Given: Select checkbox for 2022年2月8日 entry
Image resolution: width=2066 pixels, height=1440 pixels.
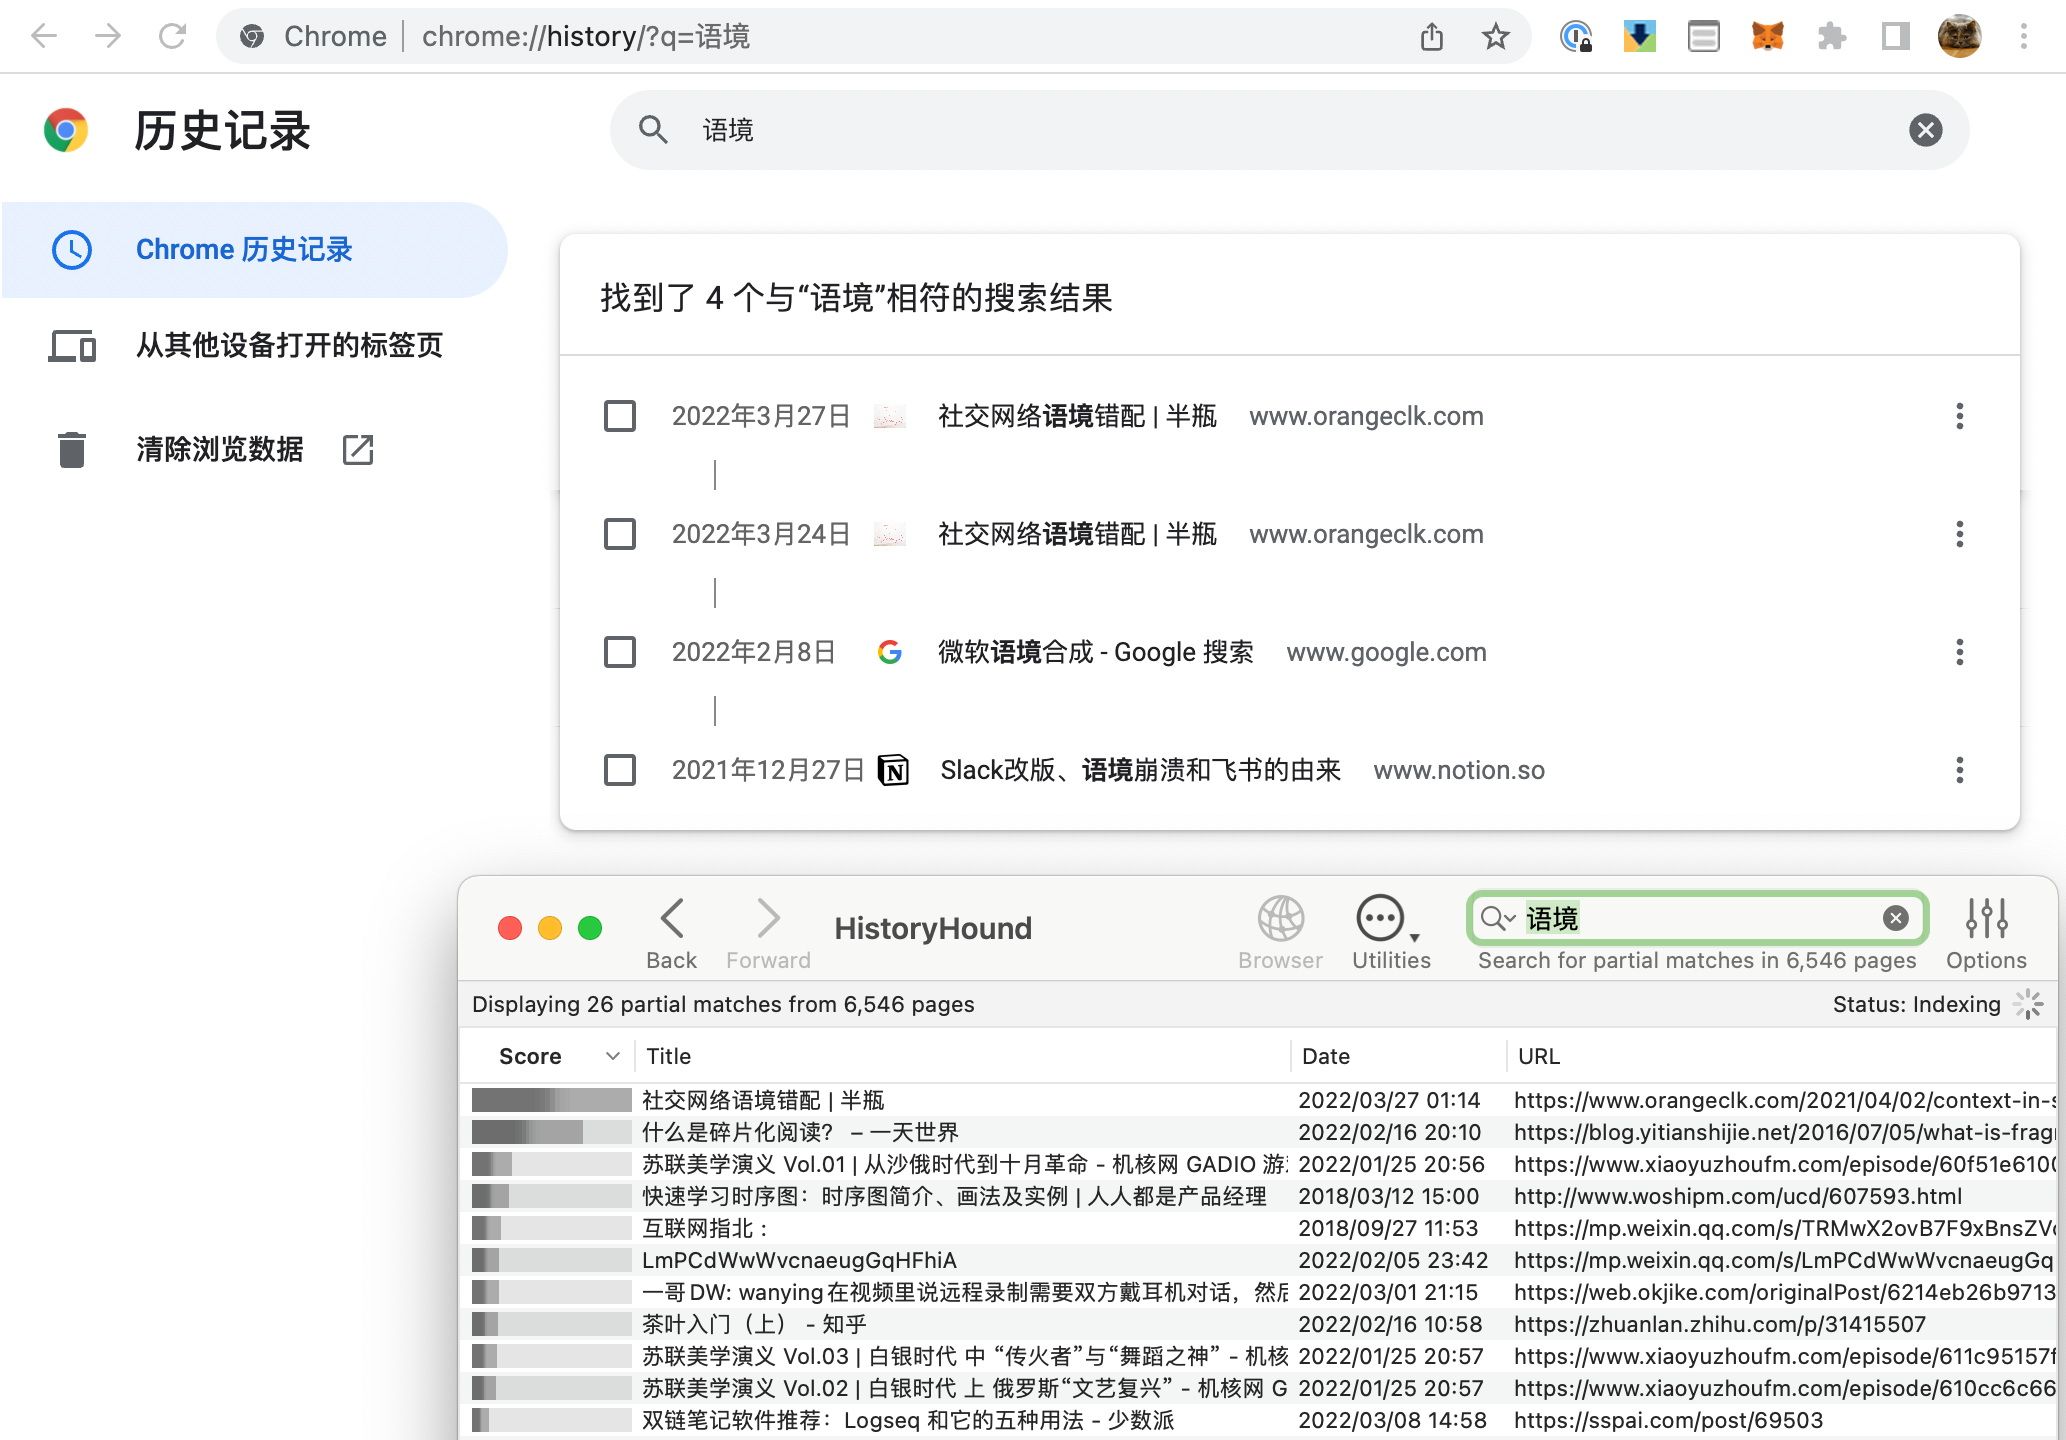Looking at the screenshot, I should (x=620, y=652).
